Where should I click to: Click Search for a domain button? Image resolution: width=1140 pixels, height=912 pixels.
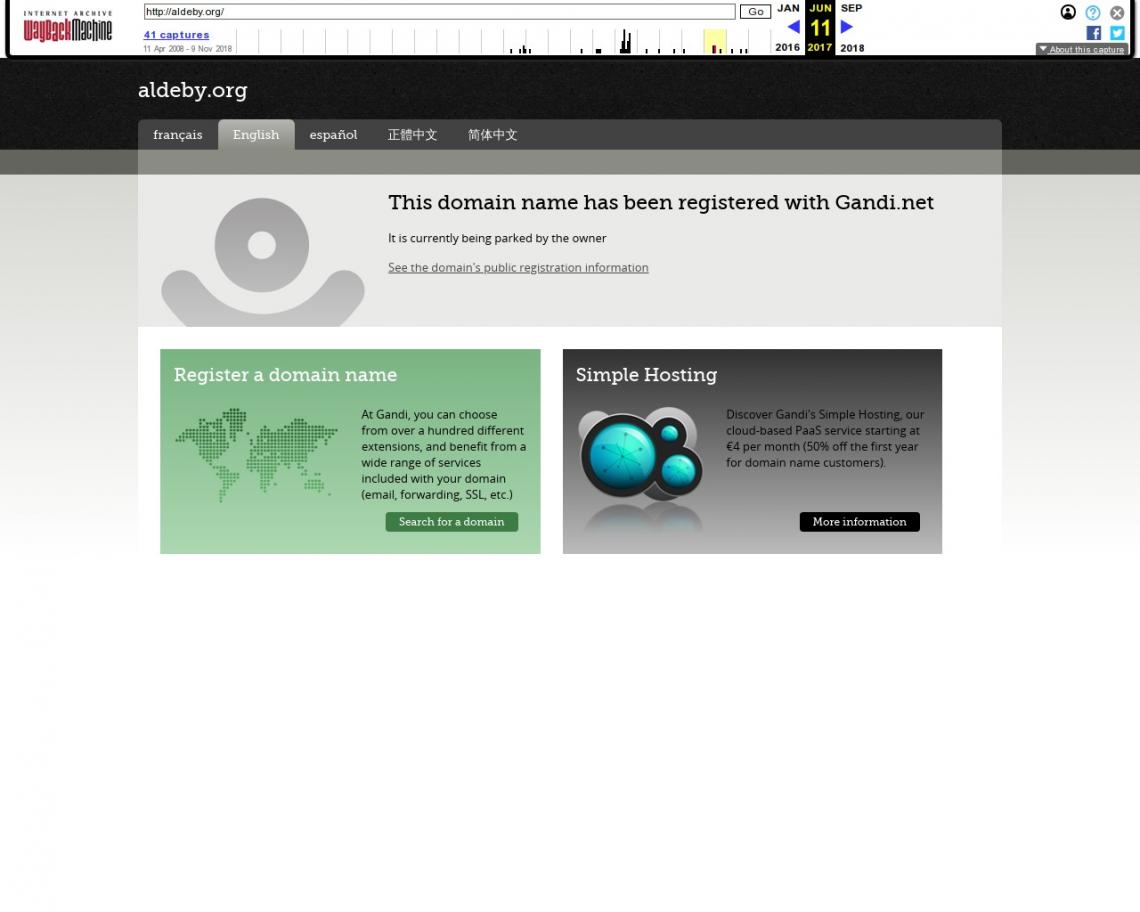(x=451, y=521)
